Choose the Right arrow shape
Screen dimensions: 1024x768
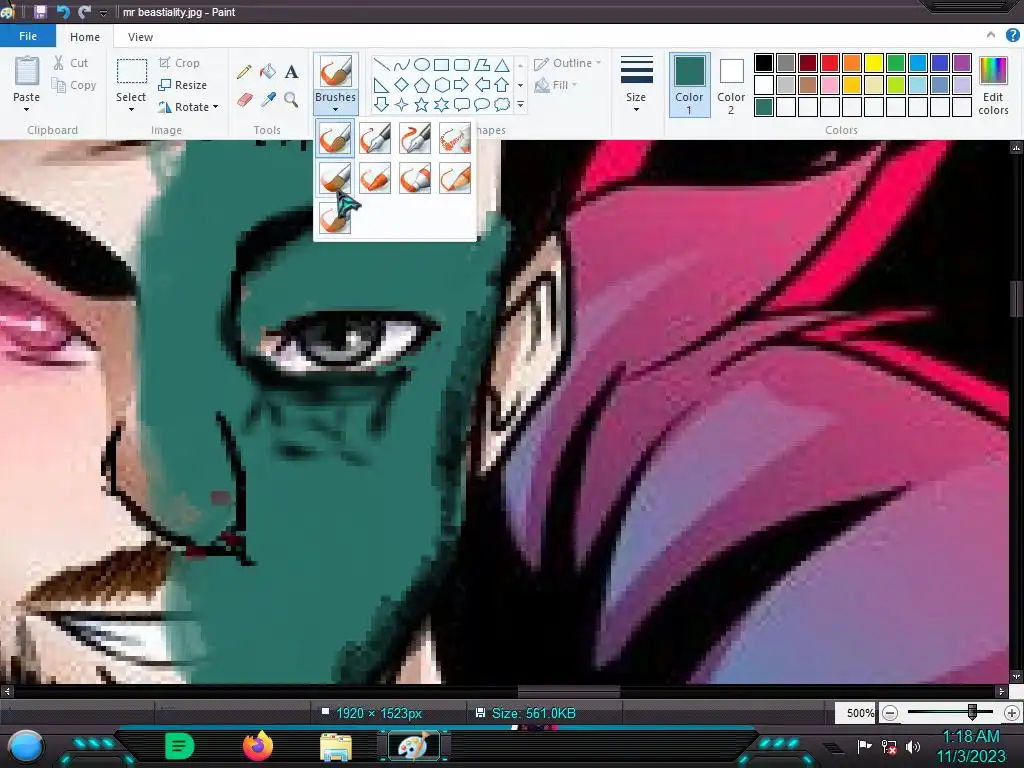(462, 84)
